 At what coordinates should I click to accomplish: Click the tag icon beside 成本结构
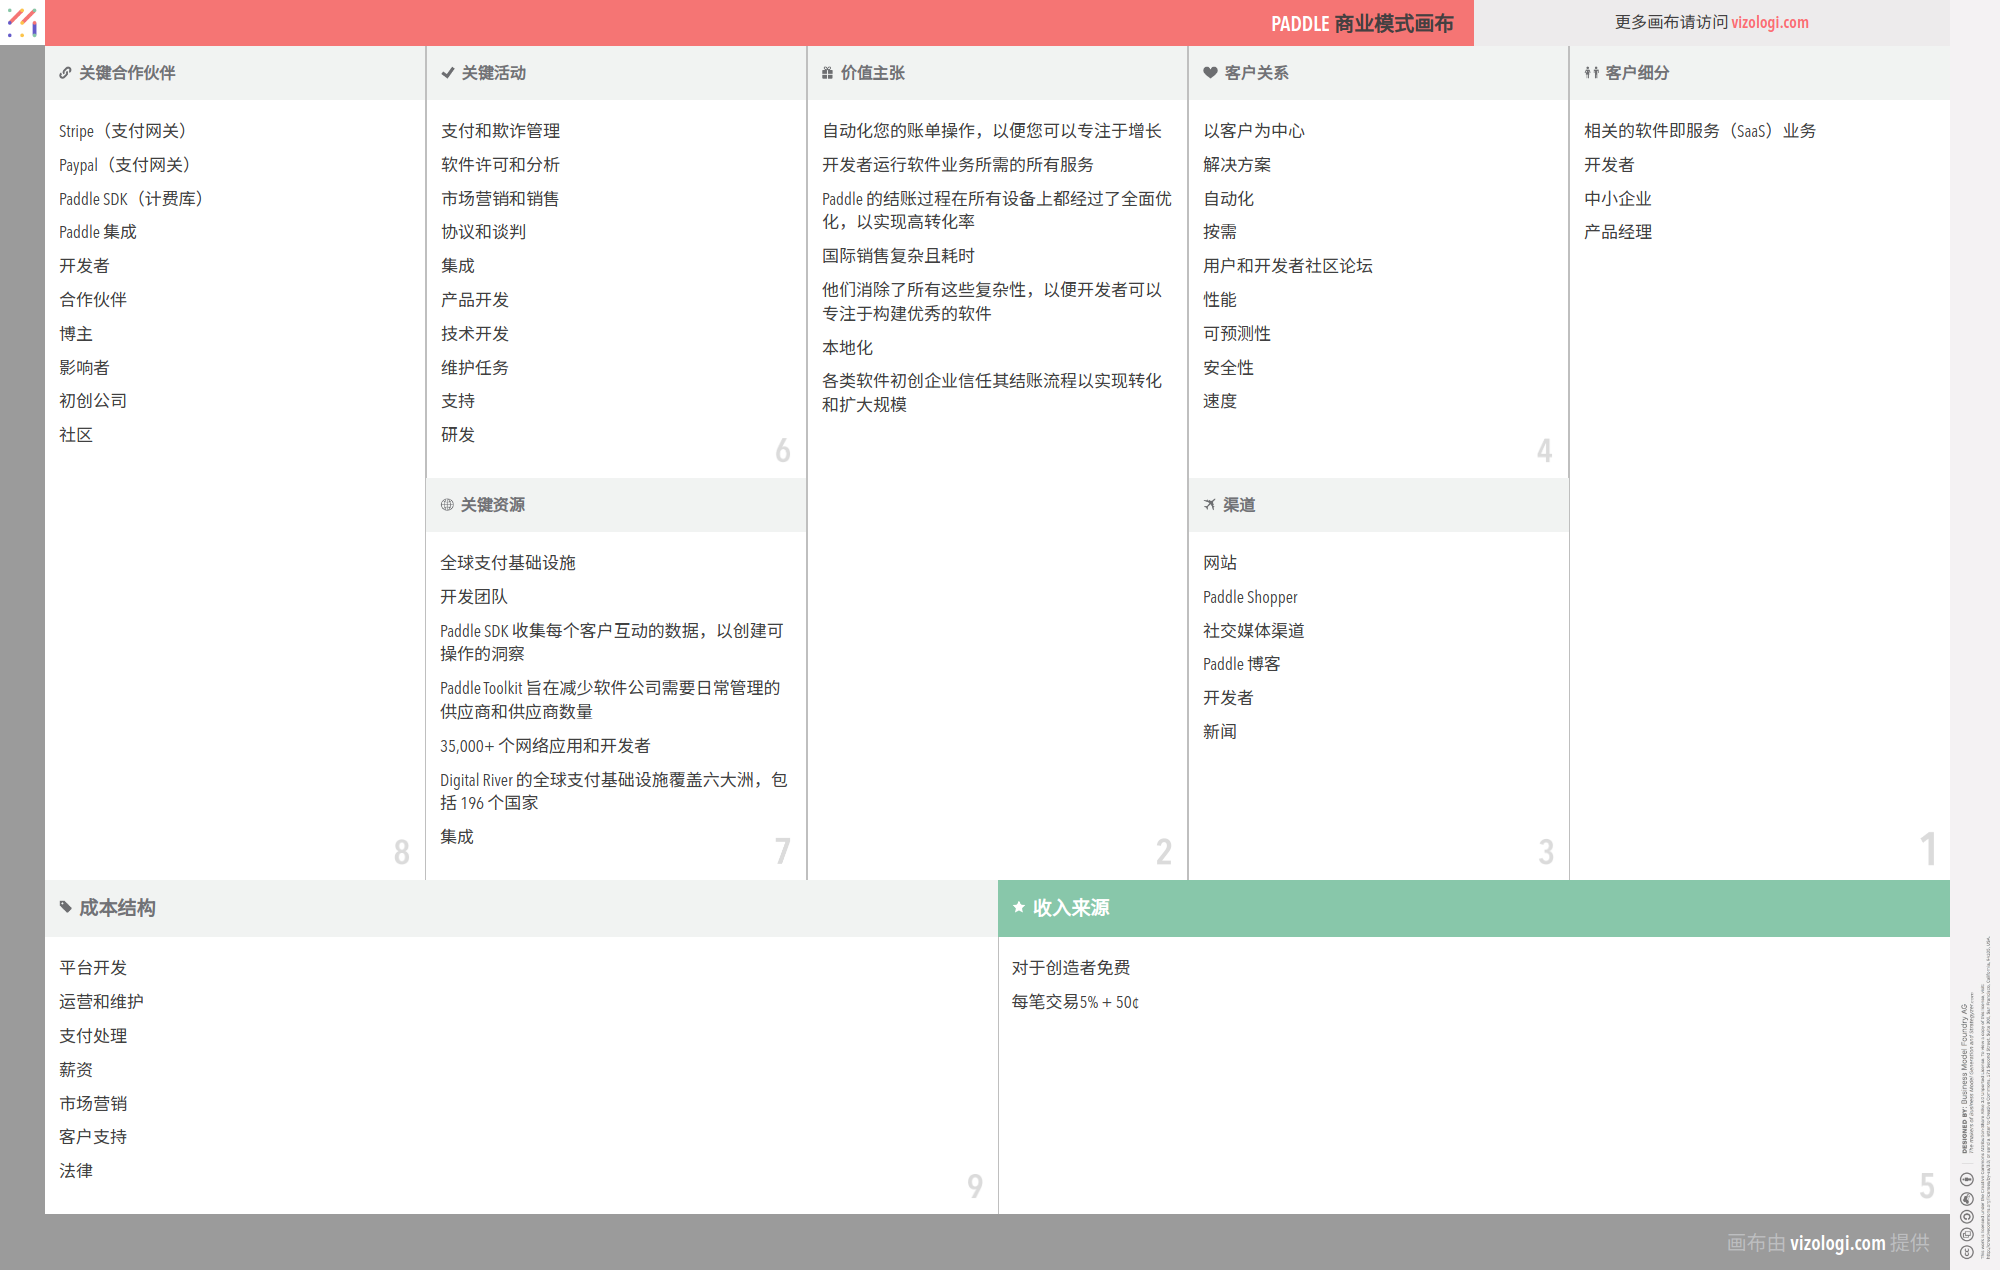(64, 908)
